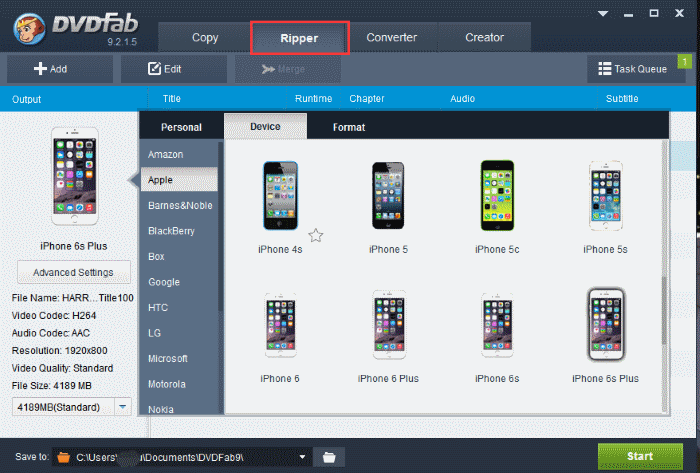Click the Advanced Settings button
This screenshot has width=700, height=473.
tap(73, 272)
